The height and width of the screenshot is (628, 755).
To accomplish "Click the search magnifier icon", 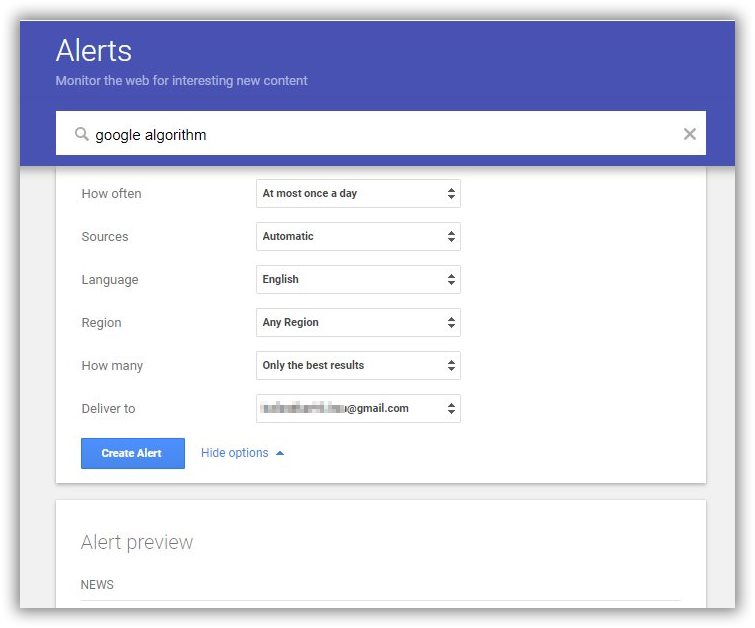I will pos(82,134).
